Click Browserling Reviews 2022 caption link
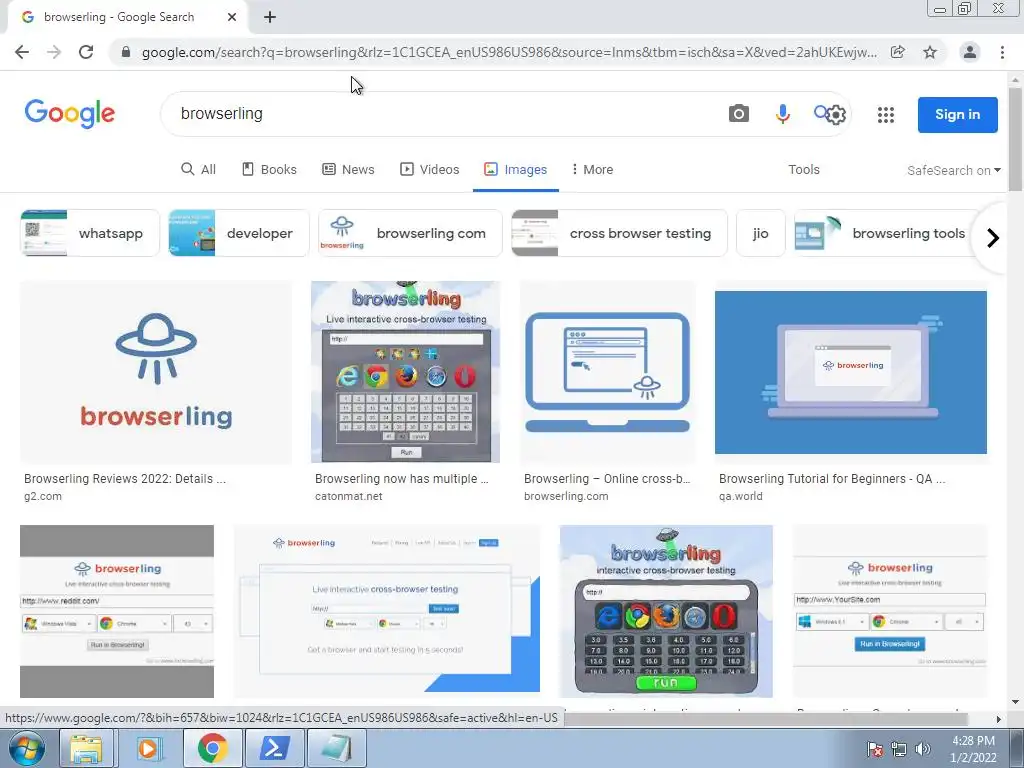1024x768 pixels. click(125, 479)
